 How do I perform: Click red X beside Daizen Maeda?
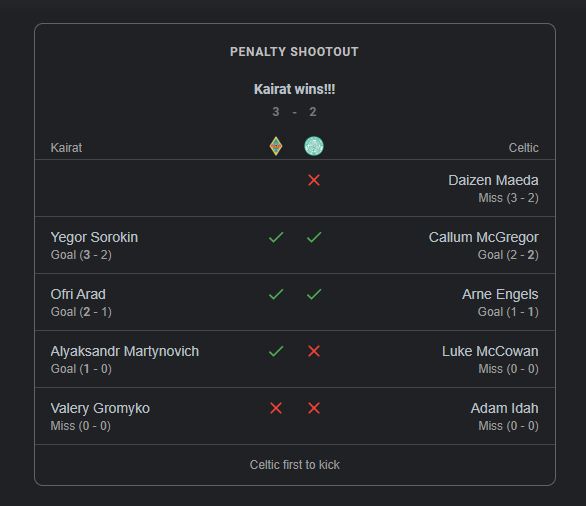[314, 181]
